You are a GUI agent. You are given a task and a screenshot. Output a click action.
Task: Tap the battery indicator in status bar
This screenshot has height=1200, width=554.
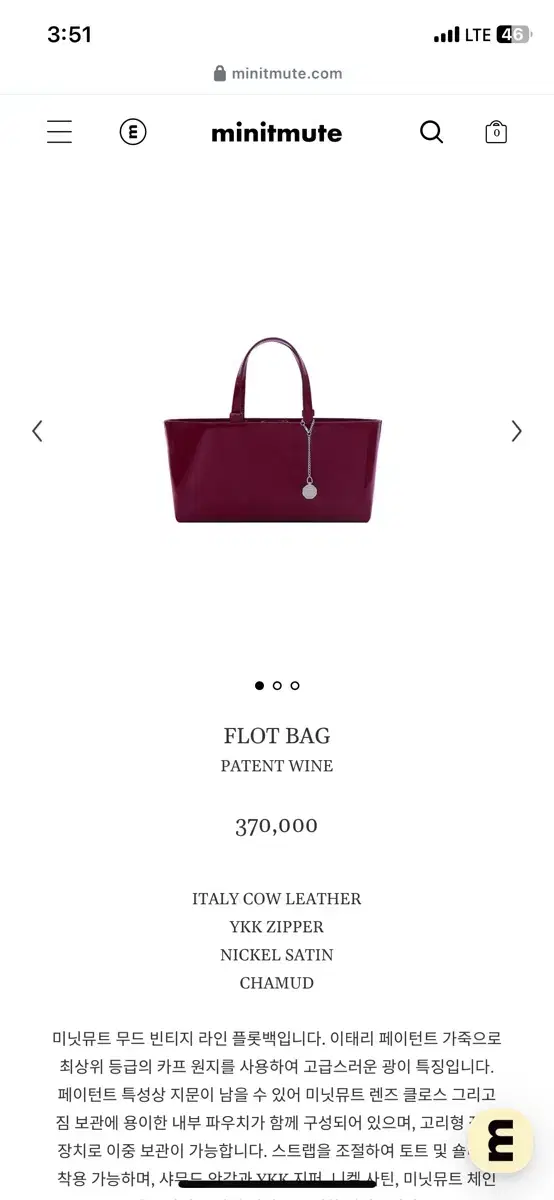513,35
